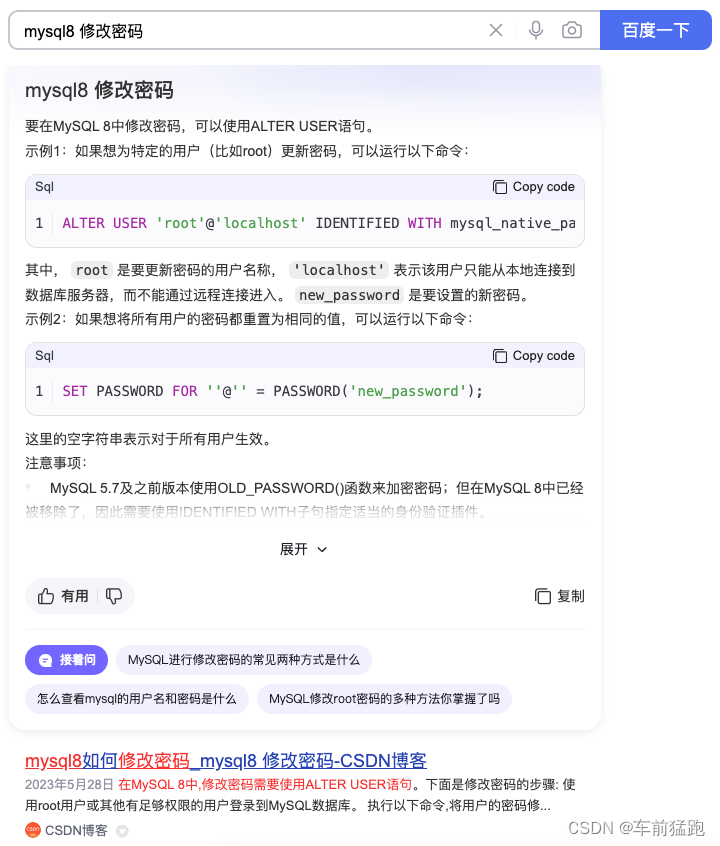Copy code of the ALTER USER snippet
This screenshot has width=720, height=846.
[x=534, y=187]
